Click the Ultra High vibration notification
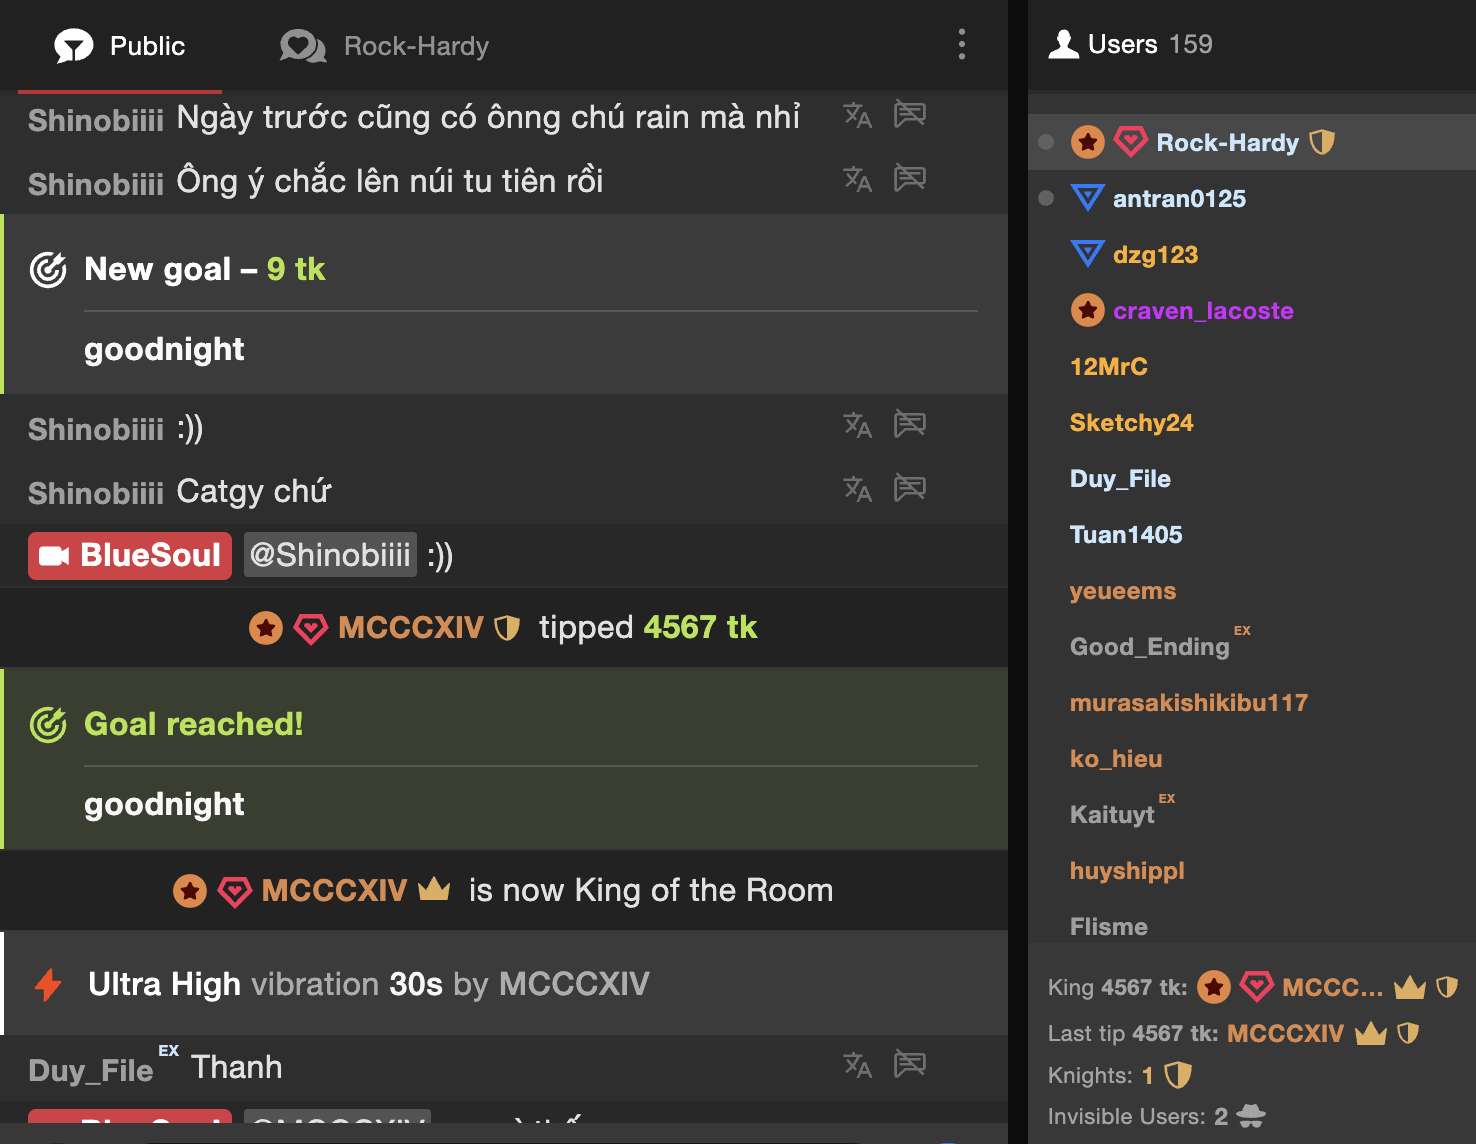This screenshot has width=1476, height=1144. (x=368, y=984)
